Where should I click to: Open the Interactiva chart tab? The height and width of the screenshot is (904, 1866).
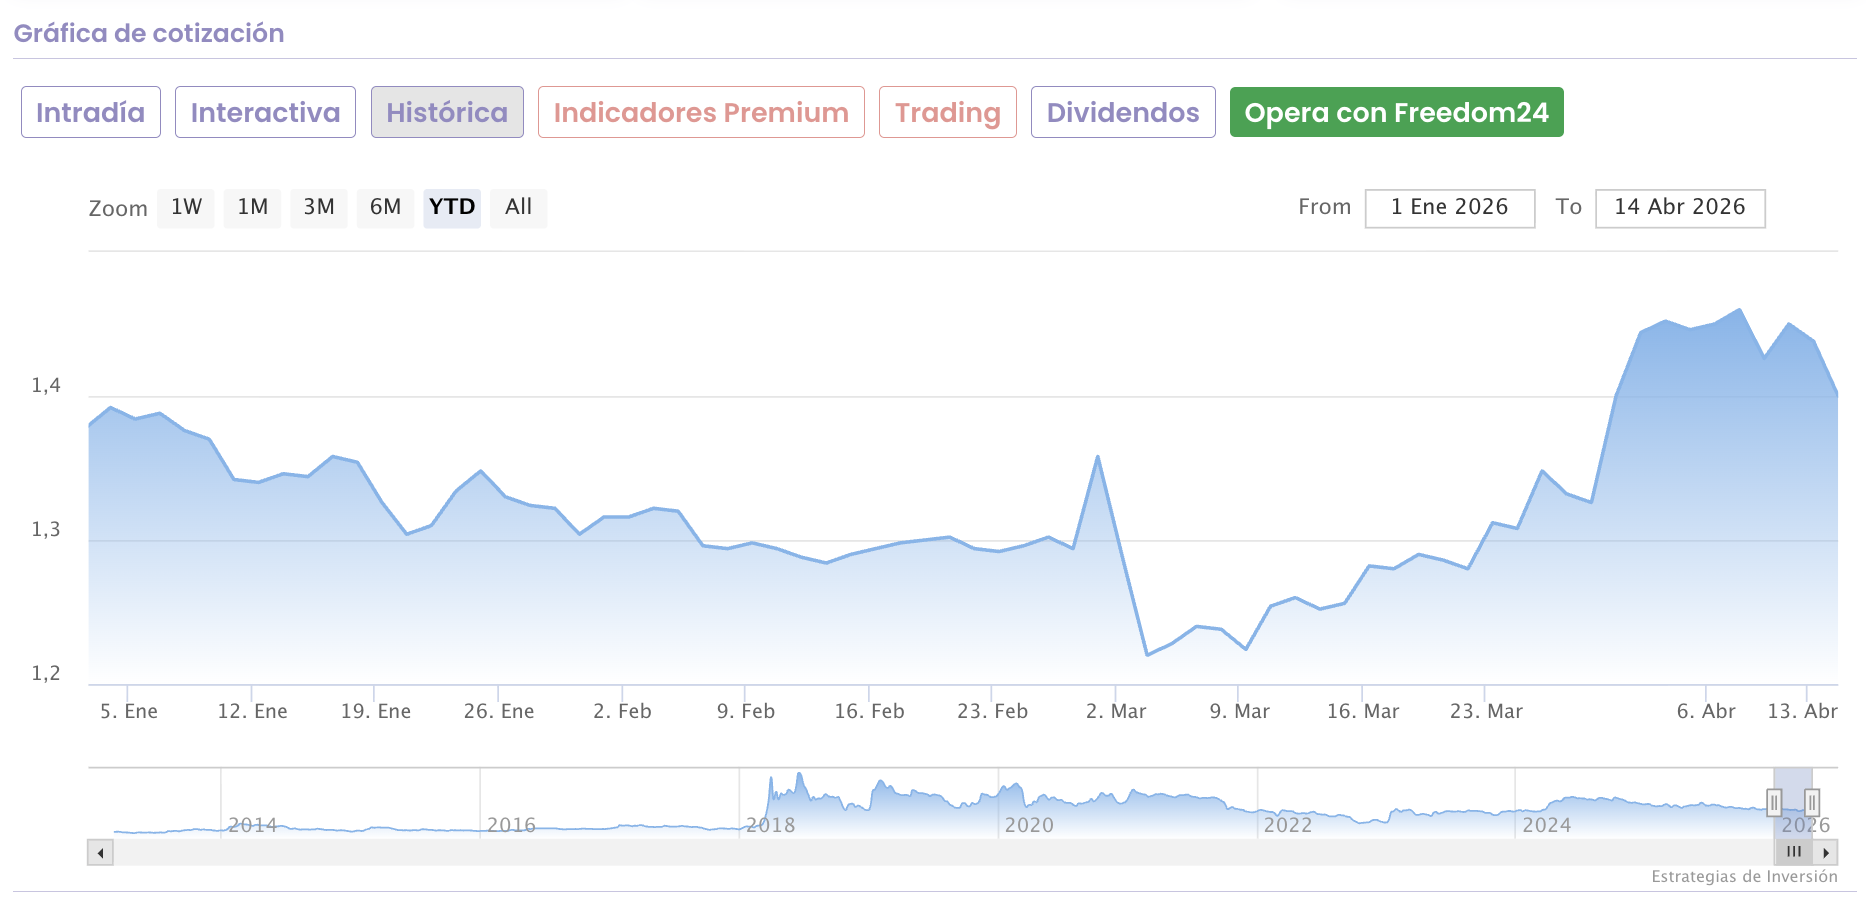point(265,112)
